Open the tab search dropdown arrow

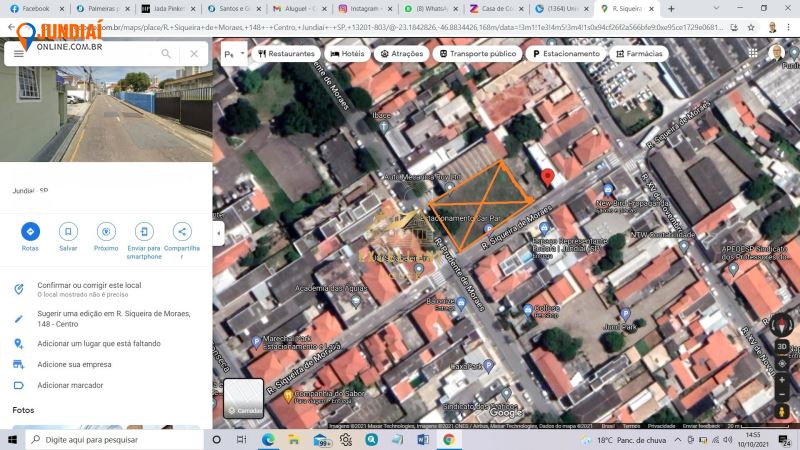pos(716,9)
